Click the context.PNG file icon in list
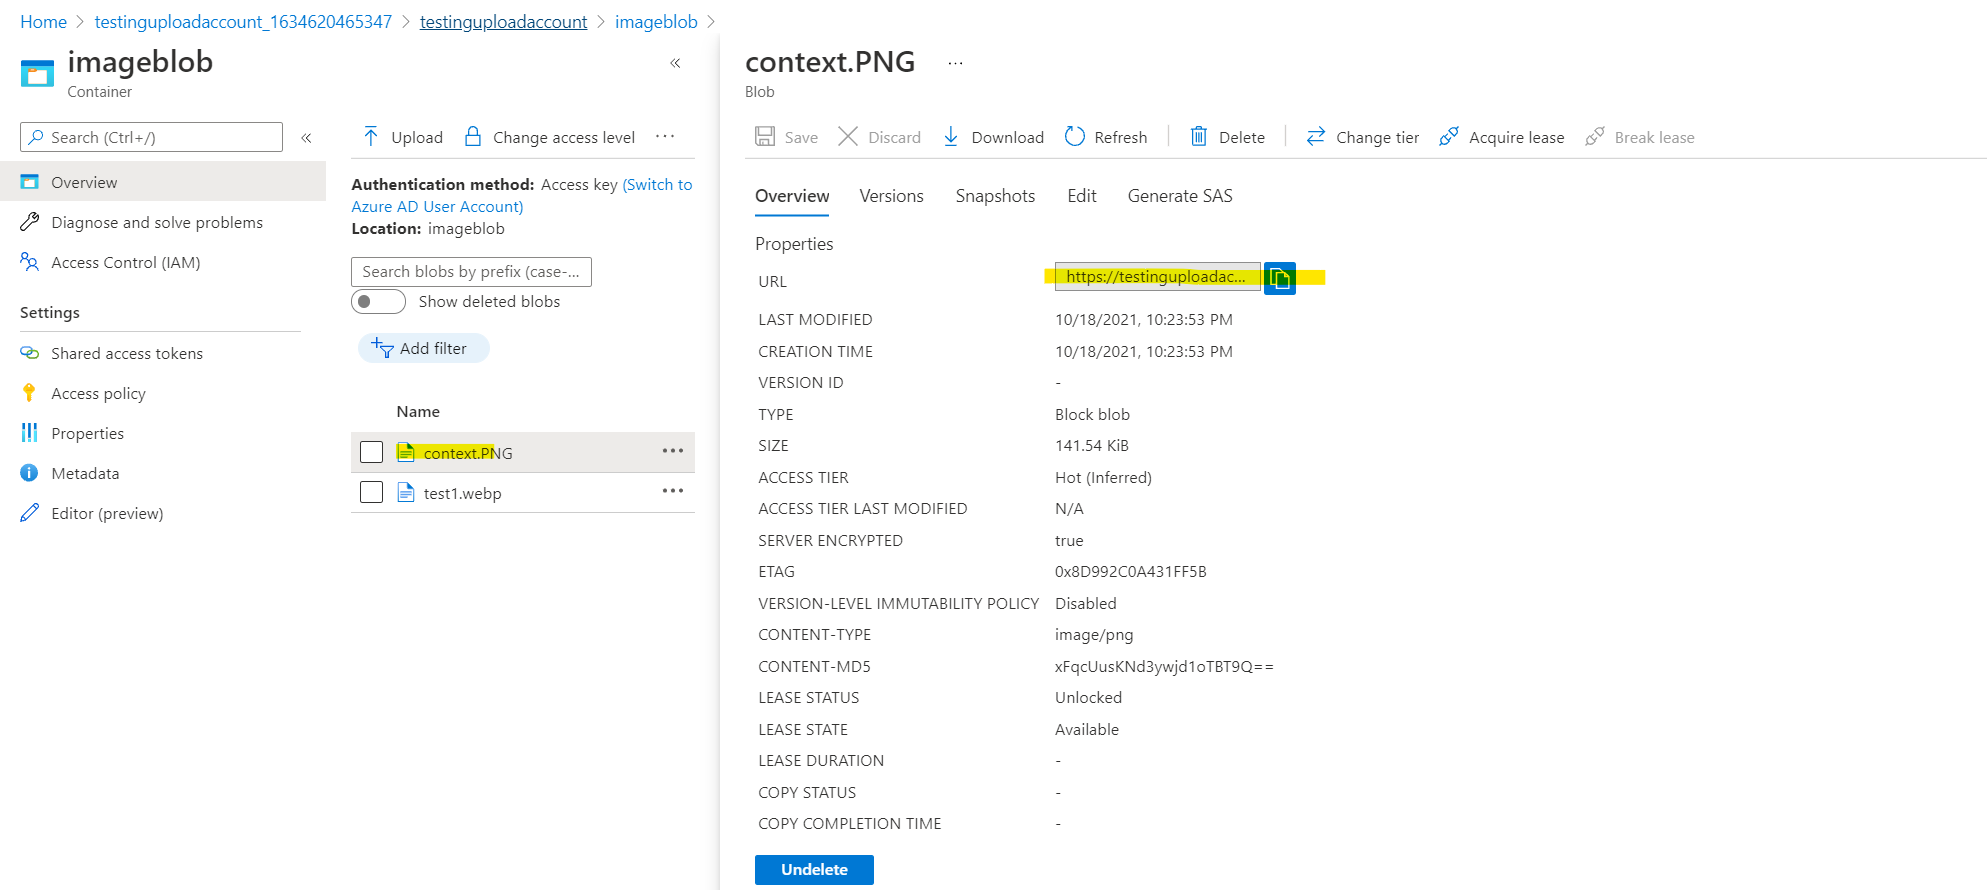The width and height of the screenshot is (1987, 890). [x=406, y=452]
